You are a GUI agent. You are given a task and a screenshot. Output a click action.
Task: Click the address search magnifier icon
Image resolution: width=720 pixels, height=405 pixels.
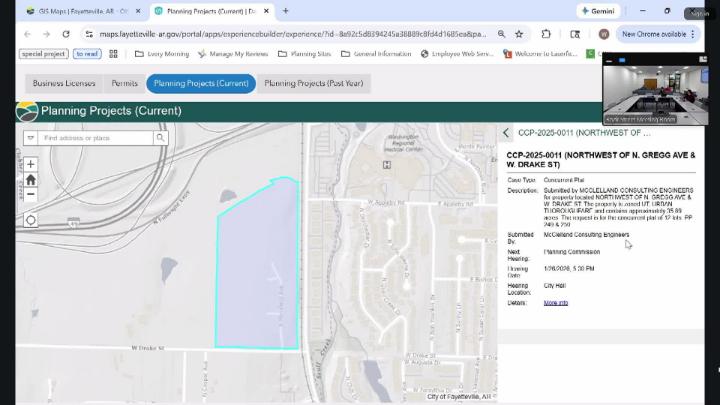[160, 138]
